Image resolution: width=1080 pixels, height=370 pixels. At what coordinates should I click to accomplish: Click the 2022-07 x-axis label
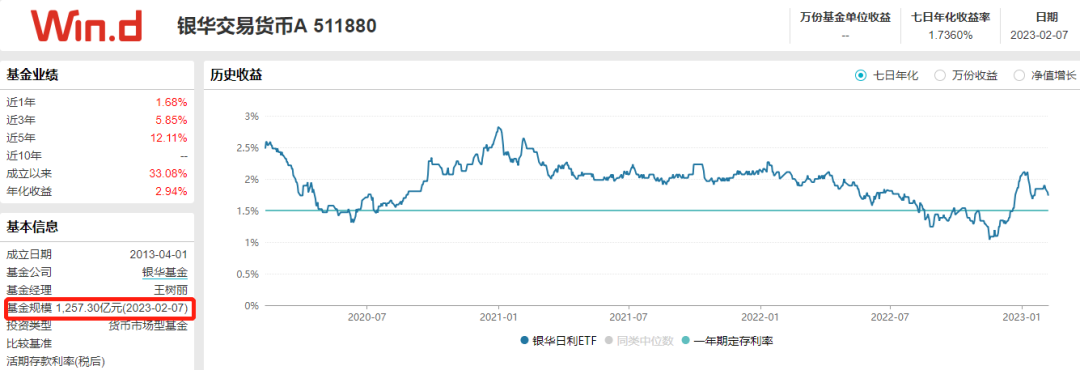(891, 317)
